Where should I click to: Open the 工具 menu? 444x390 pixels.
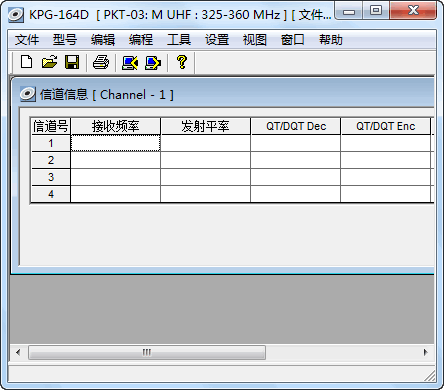tap(179, 40)
